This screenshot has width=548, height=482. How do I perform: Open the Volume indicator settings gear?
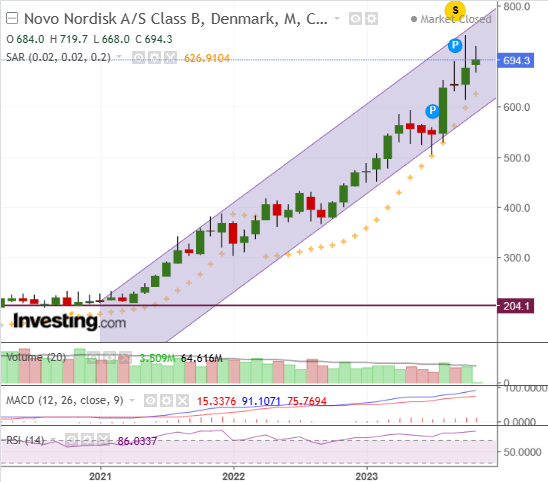(109, 358)
